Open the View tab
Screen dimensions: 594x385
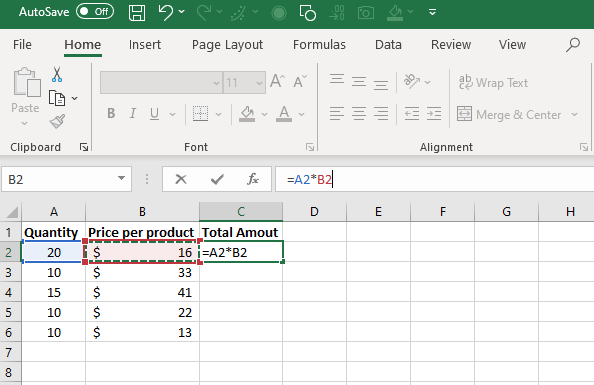point(512,45)
